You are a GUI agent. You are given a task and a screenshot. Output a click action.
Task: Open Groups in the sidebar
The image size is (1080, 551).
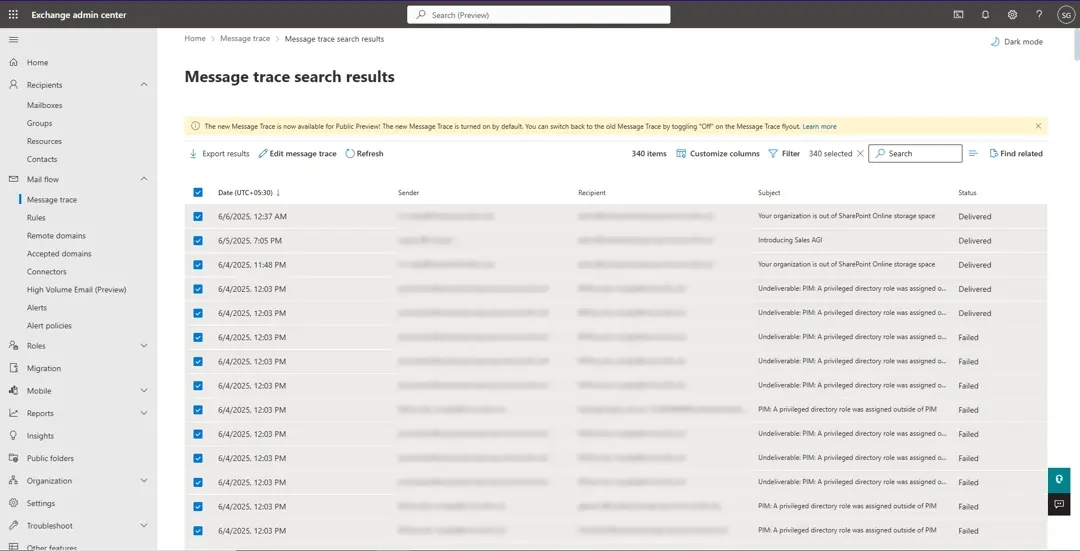tap(39, 123)
